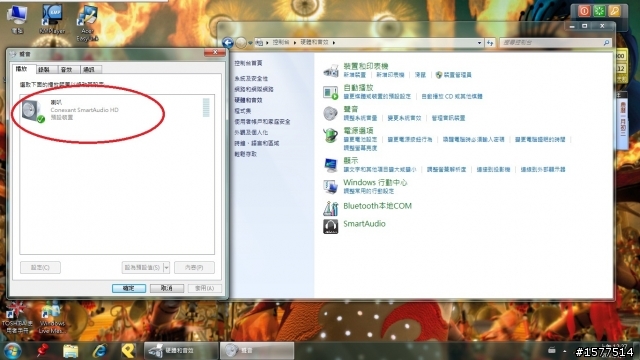Select the Conexant SmartAudio HD speaker icon
This screenshot has width=640, height=360.
coord(33,111)
